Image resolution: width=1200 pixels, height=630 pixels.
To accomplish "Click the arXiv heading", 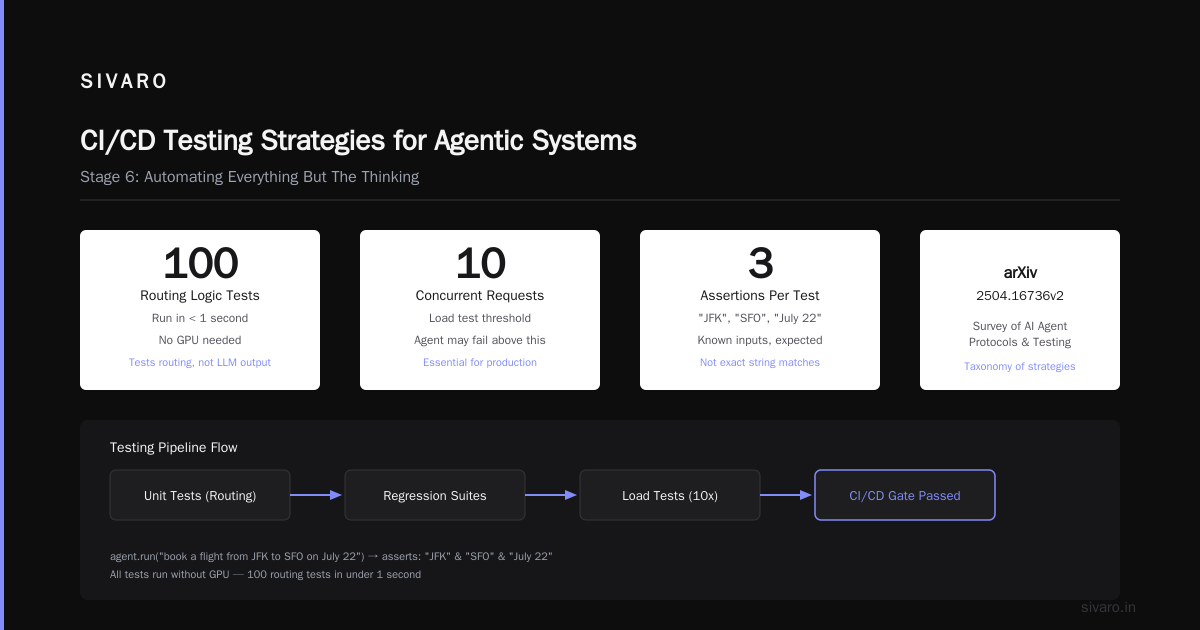I will 1020,272.
